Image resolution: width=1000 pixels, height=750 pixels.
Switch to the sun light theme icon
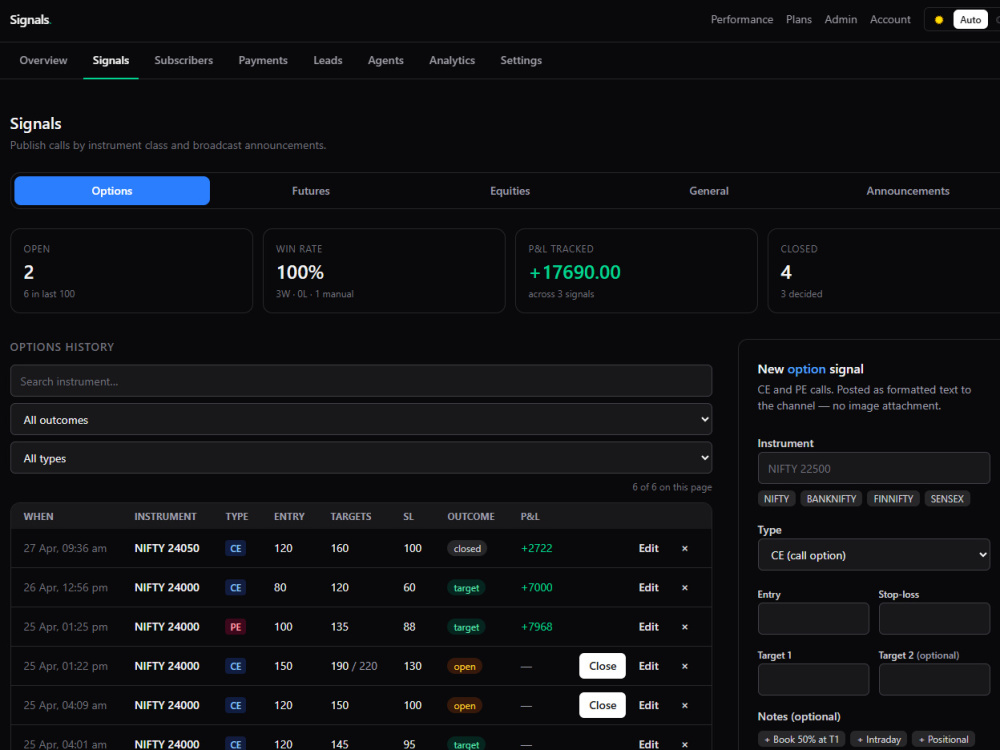pos(939,20)
